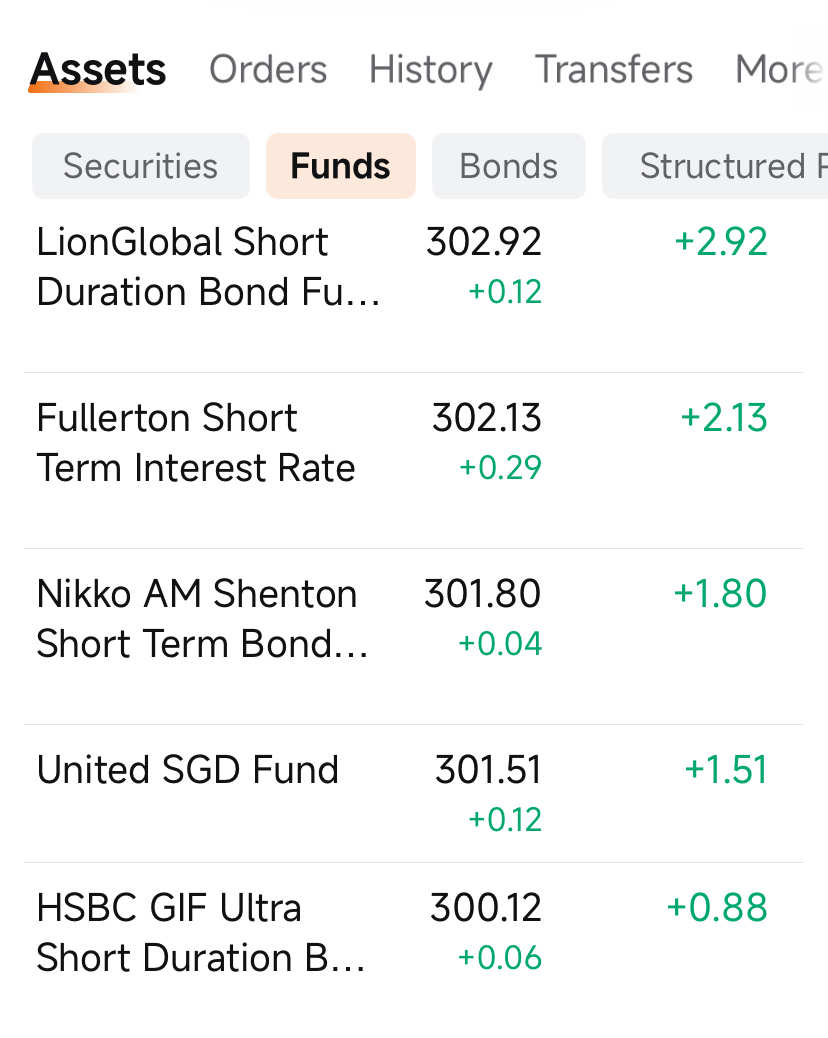Viewport: 828px width, 1038px height.
Task: Select the Funds category chip
Action: click(340, 166)
